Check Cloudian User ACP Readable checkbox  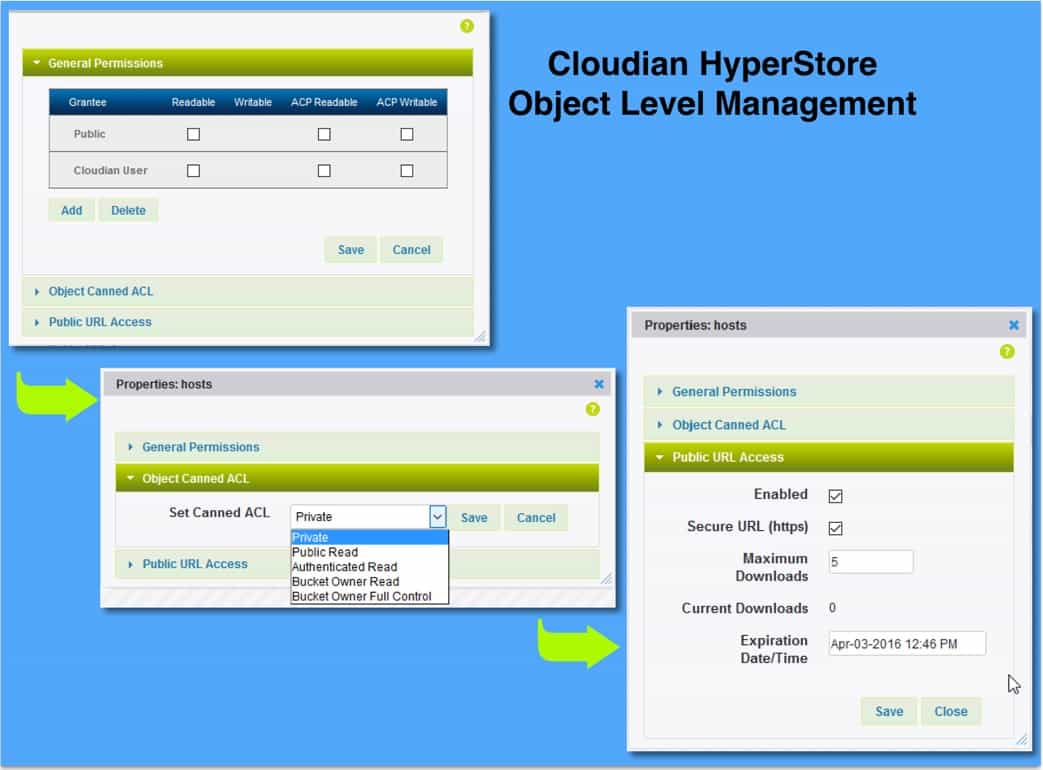[324, 170]
